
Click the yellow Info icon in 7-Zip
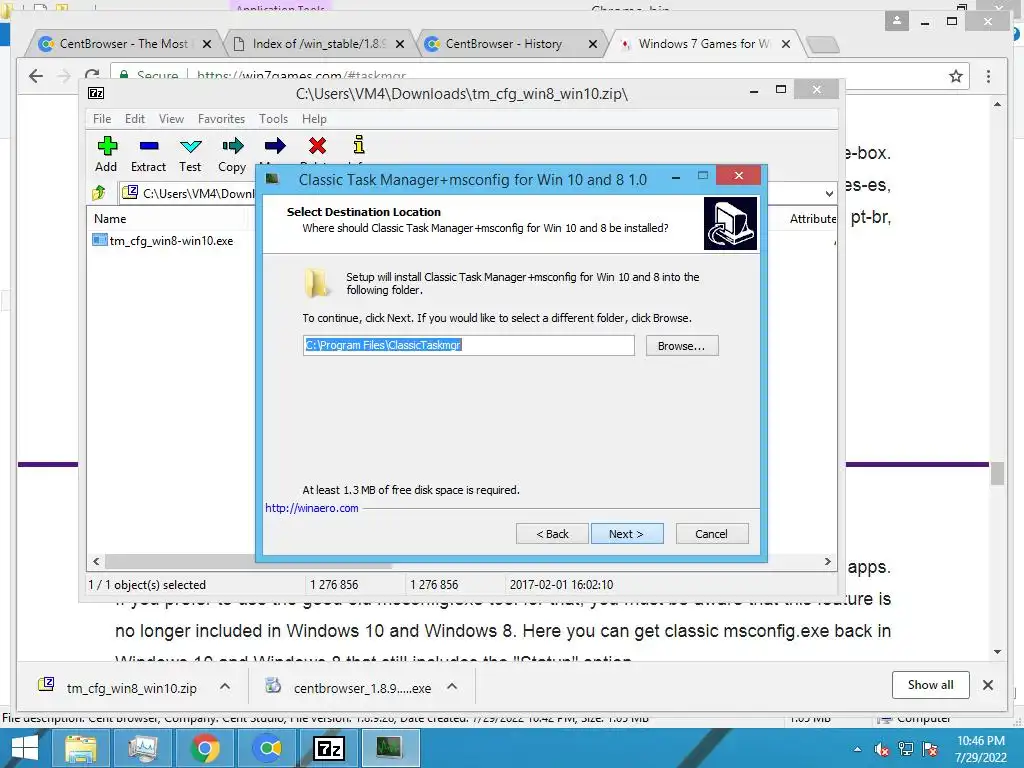[359, 144]
